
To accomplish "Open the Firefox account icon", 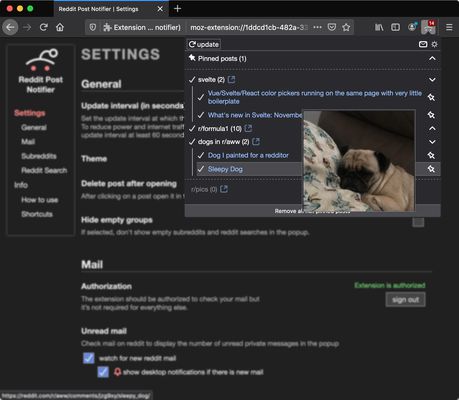I will click(x=412, y=27).
